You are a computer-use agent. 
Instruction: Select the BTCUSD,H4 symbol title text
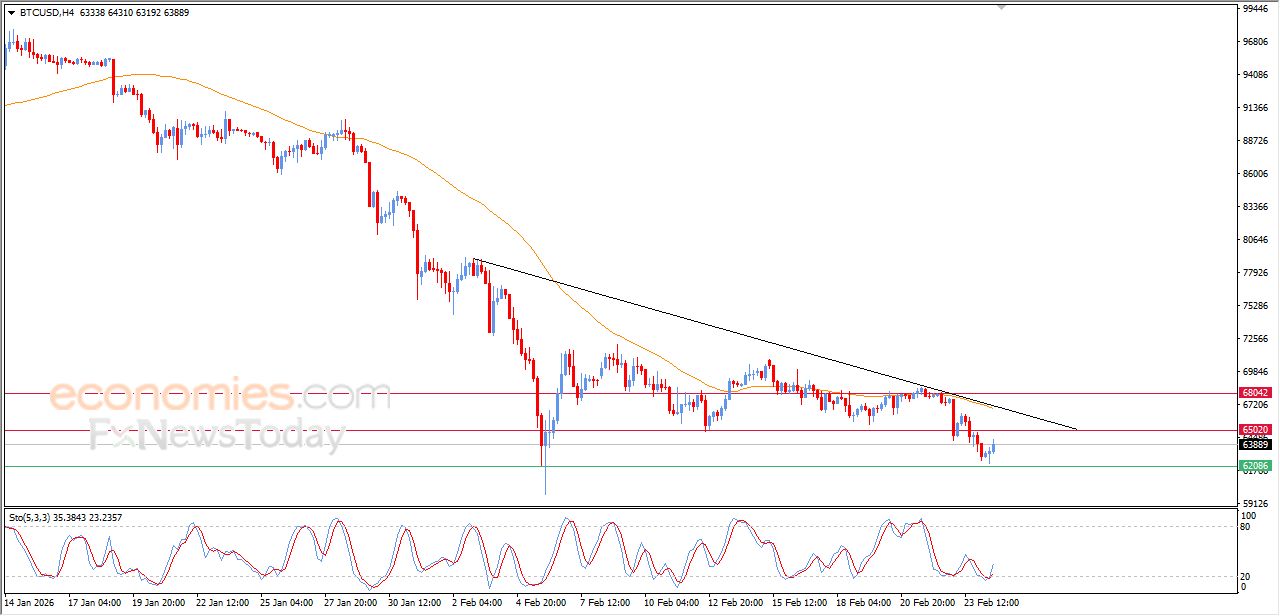point(46,13)
